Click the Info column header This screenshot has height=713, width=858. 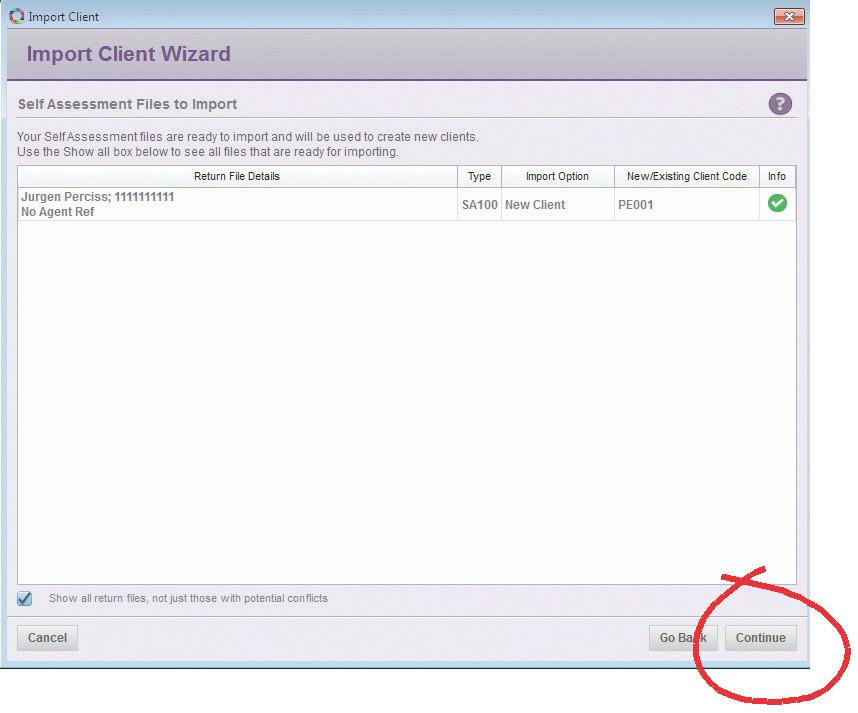click(777, 177)
